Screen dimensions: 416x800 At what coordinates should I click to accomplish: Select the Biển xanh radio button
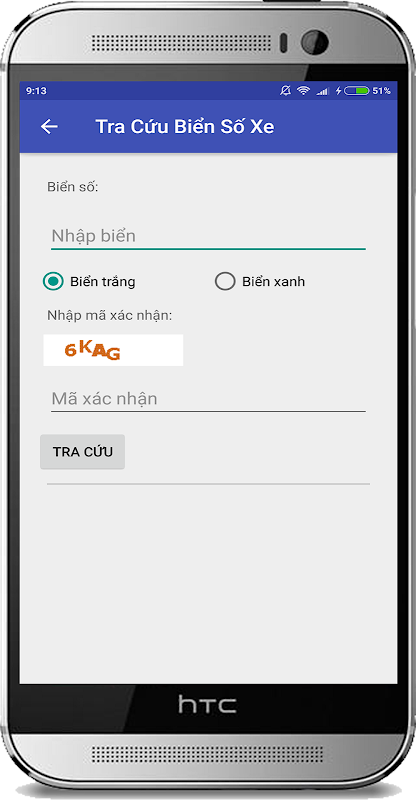tap(225, 281)
